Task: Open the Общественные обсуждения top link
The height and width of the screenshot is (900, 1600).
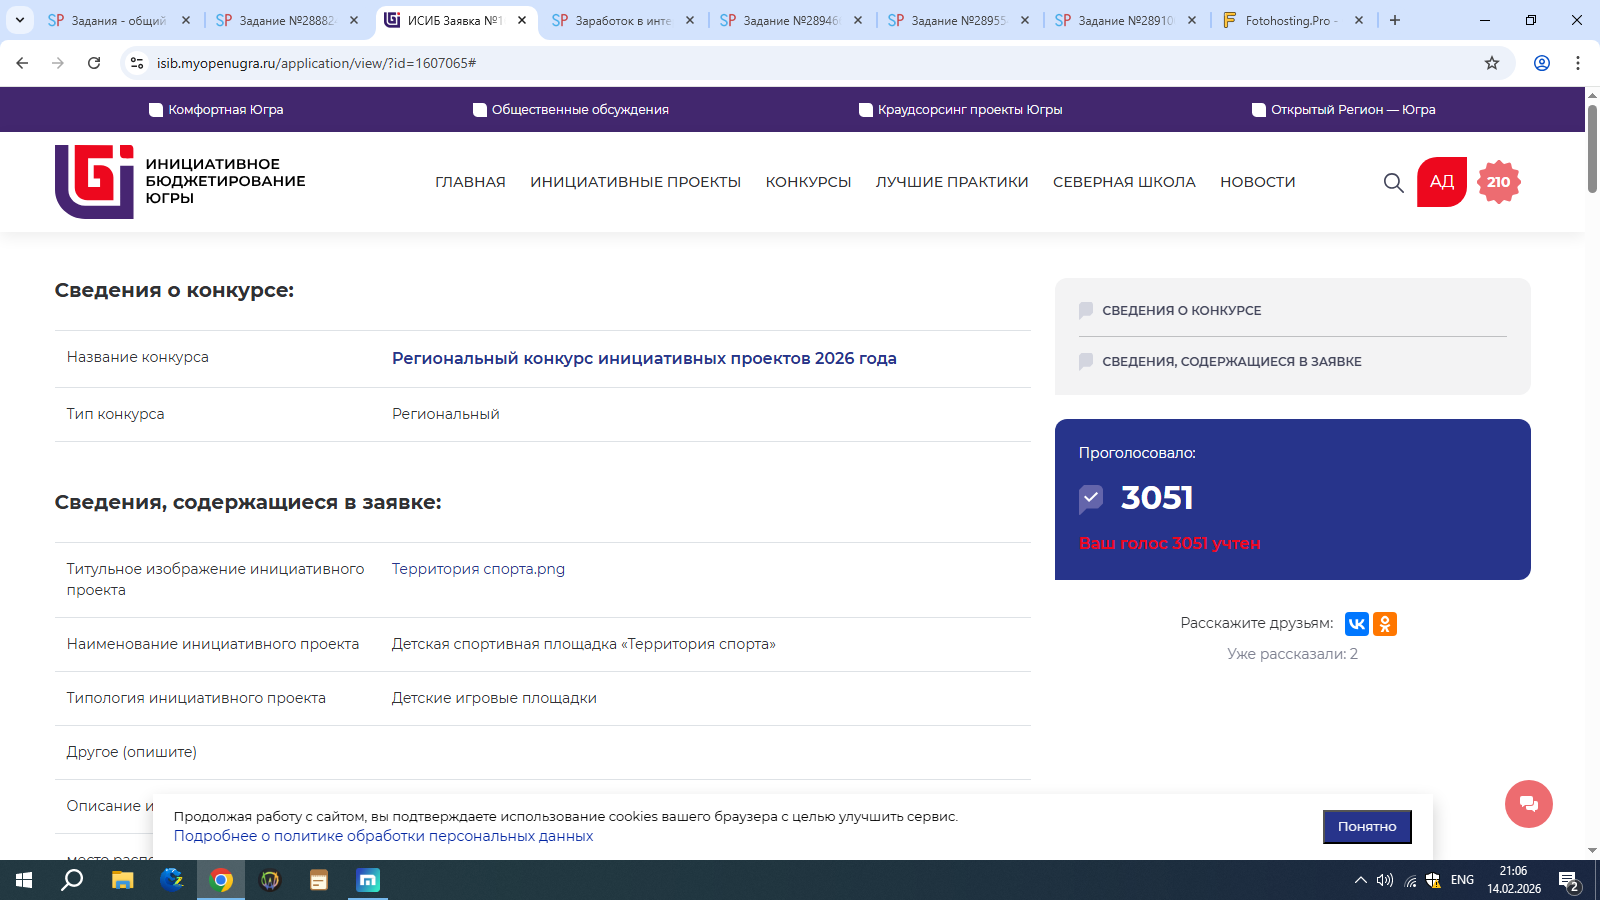Action: pyautogui.click(x=571, y=110)
